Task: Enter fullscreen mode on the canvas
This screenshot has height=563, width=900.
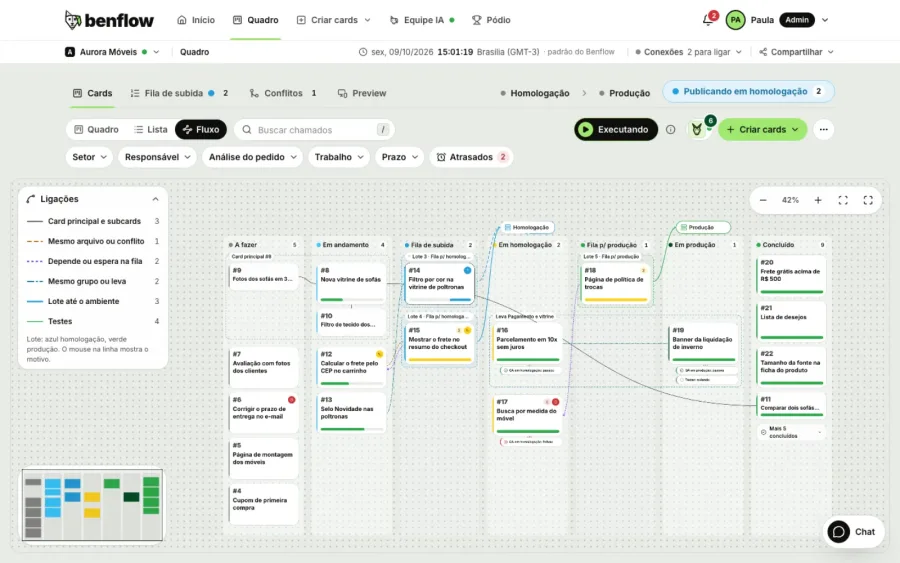Action: tap(868, 200)
